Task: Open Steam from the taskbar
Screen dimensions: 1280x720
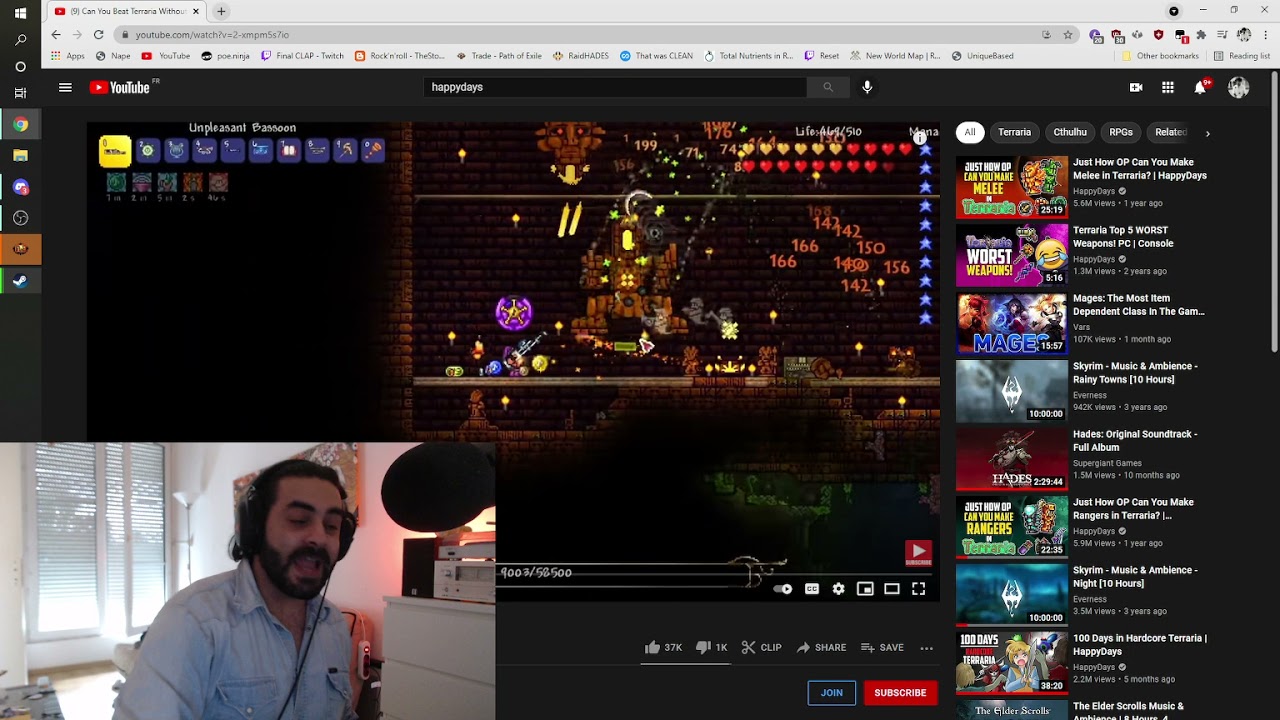Action: coord(20,281)
